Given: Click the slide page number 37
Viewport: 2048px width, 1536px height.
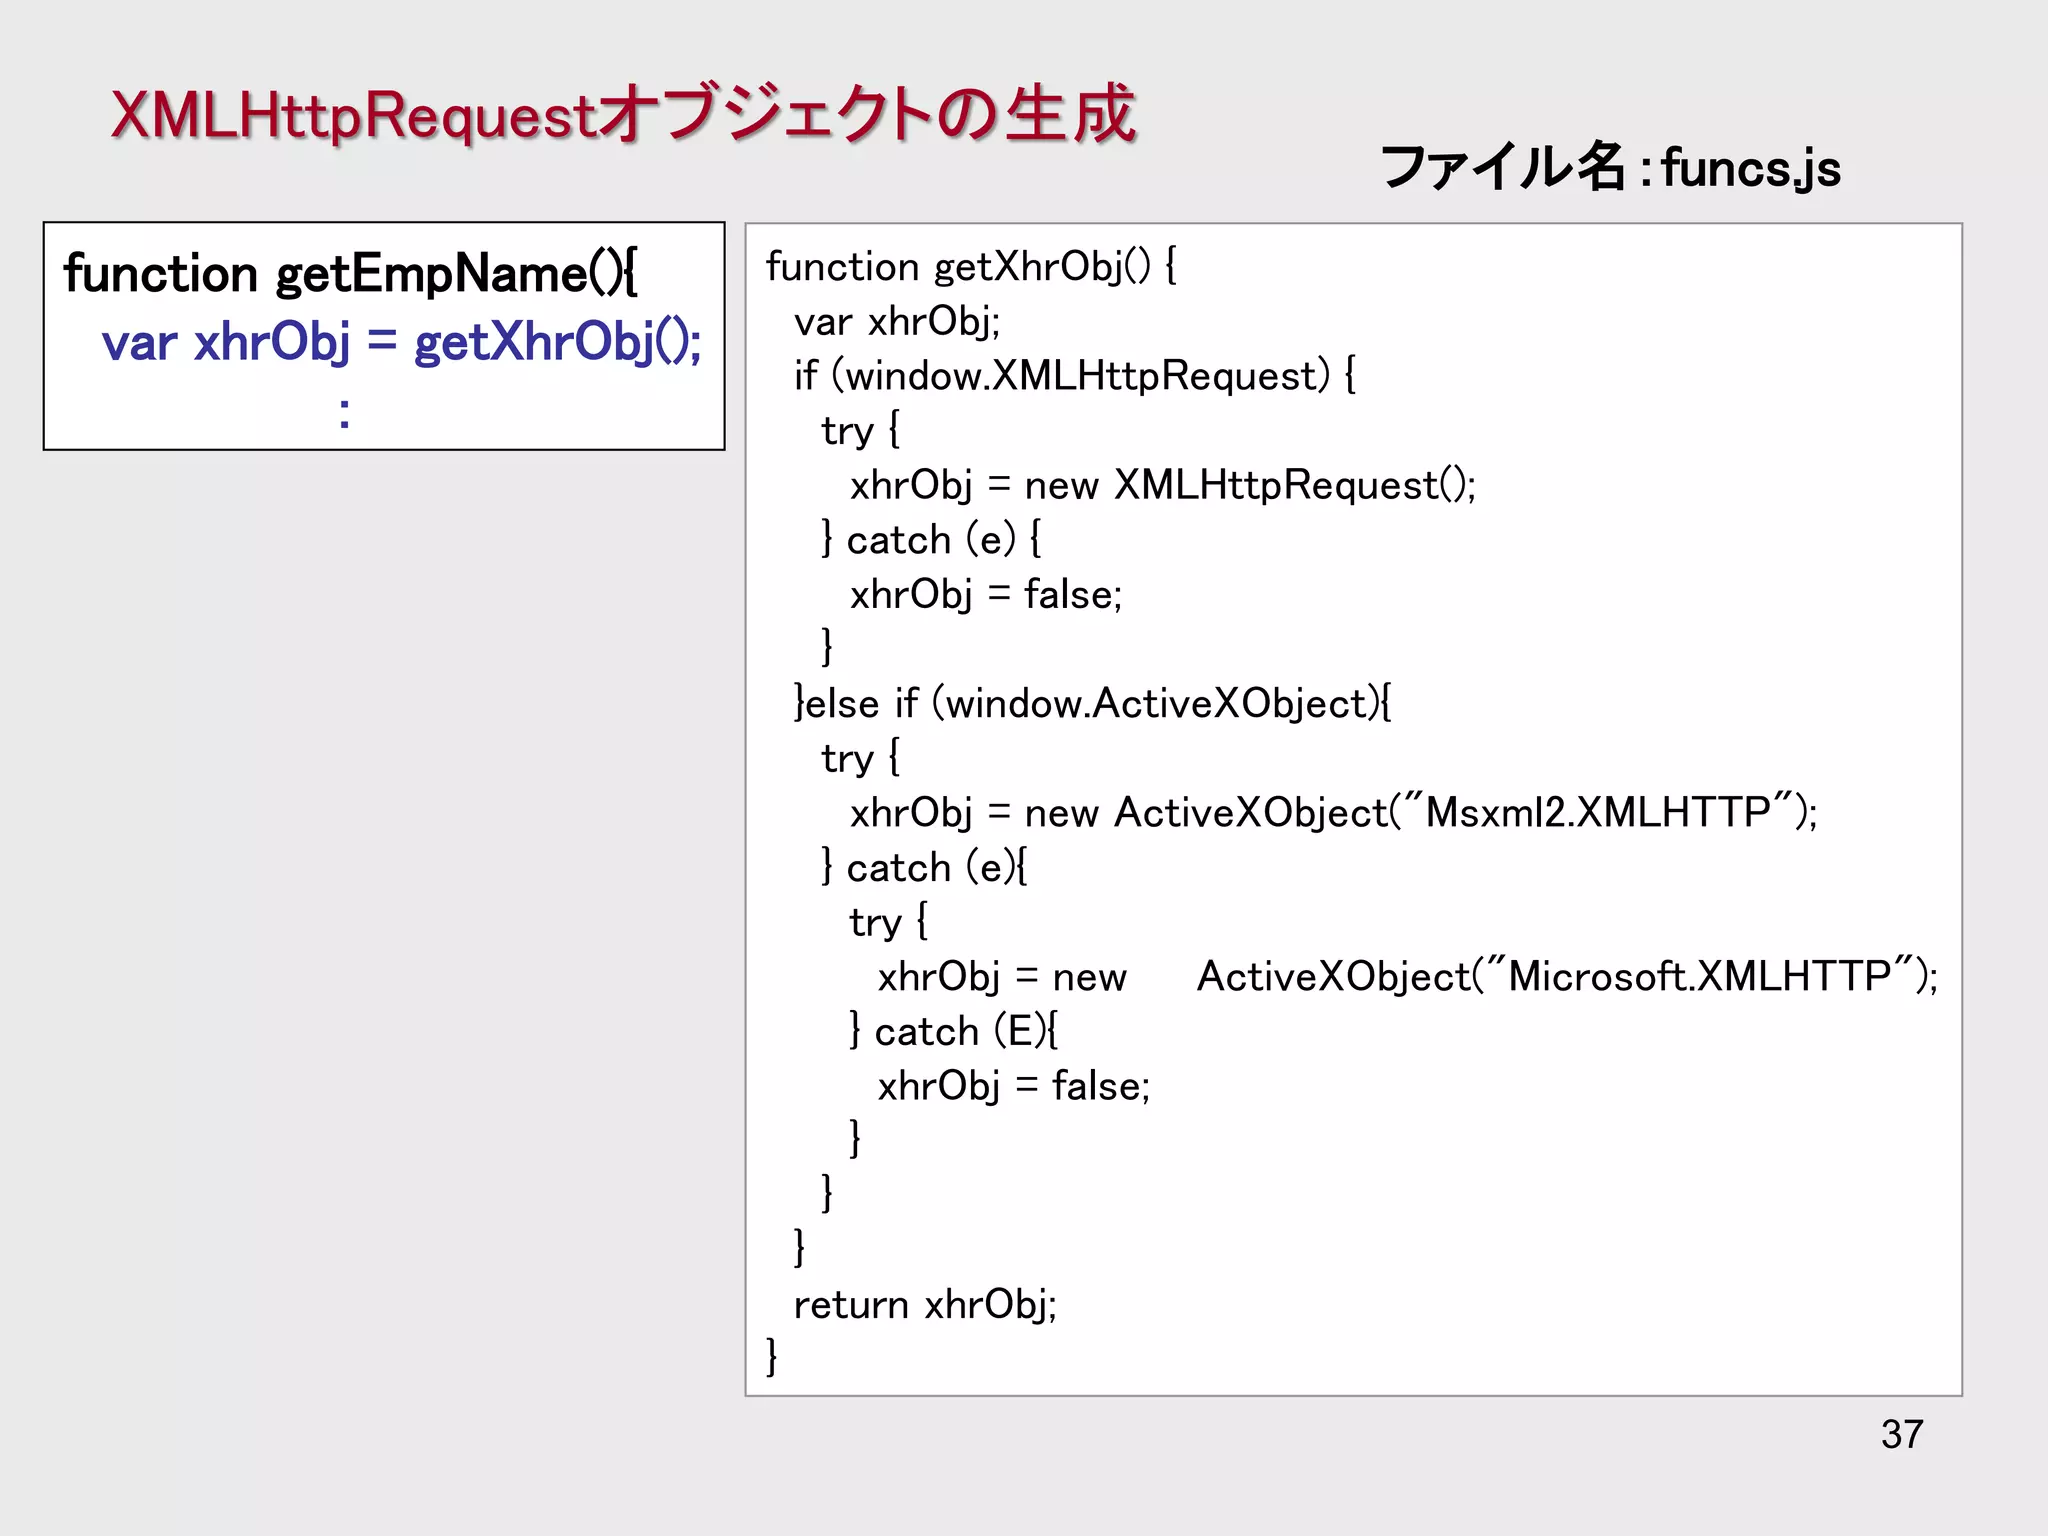Looking at the screenshot, I should [x=1901, y=1435].
